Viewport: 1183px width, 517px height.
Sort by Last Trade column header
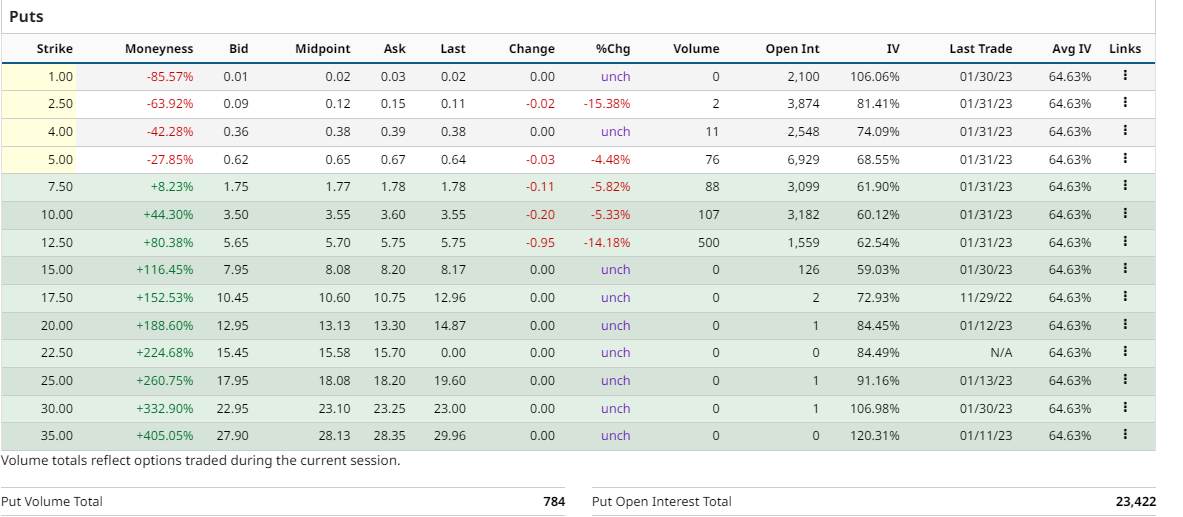(x=981, y=49)
